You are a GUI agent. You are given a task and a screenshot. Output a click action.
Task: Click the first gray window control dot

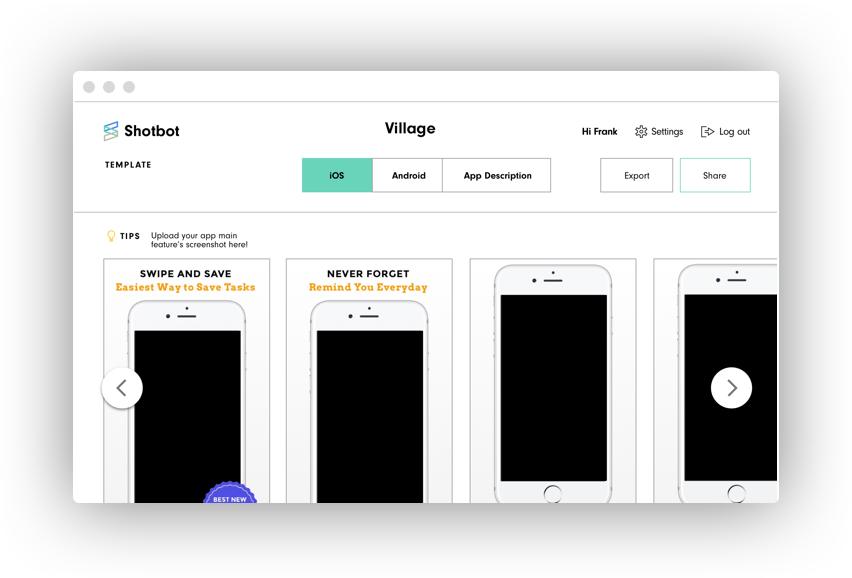[89, 87]
